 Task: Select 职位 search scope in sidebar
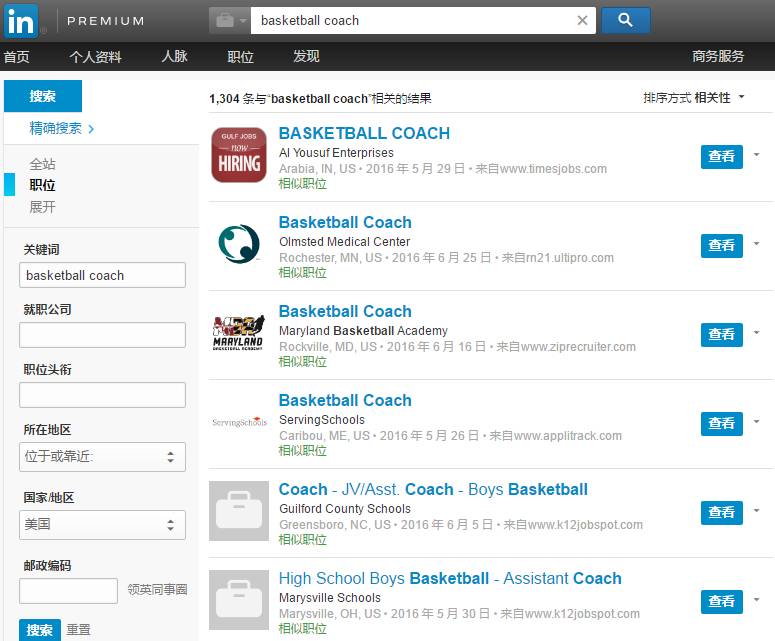pyautogui.click(x=43, y=185)
